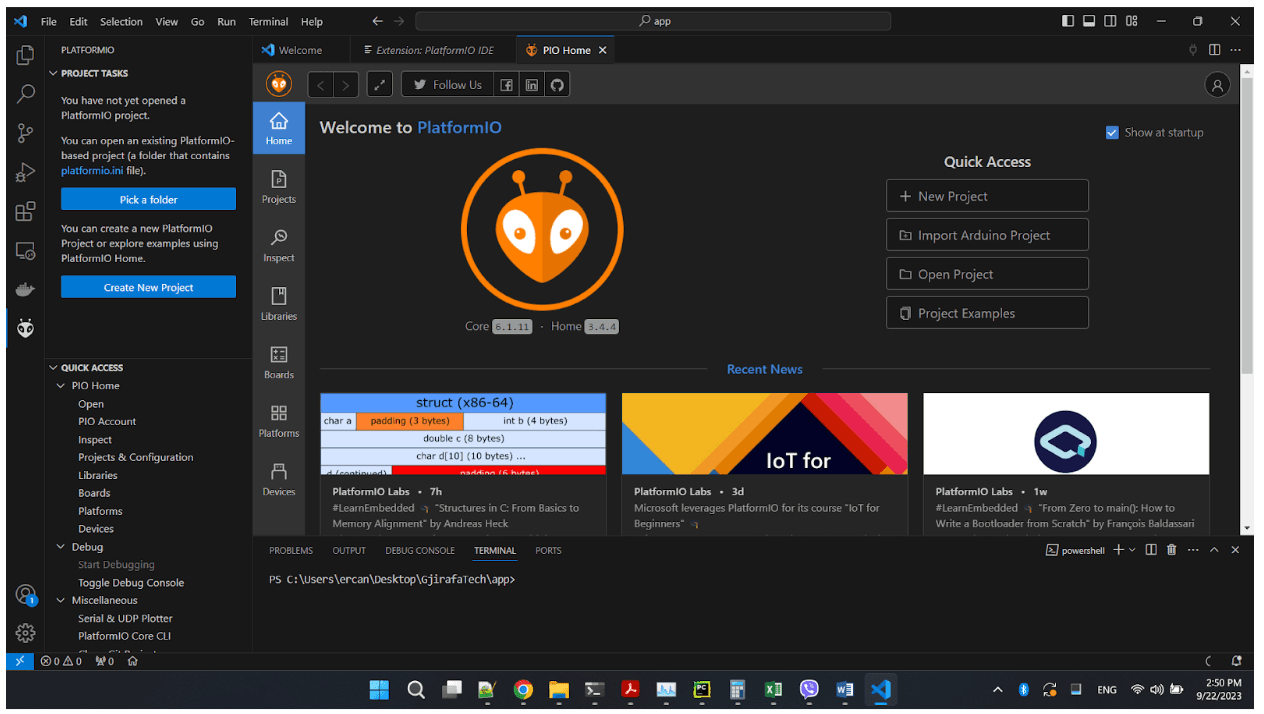Open more editor actions ellipsis

point(1236,50)
